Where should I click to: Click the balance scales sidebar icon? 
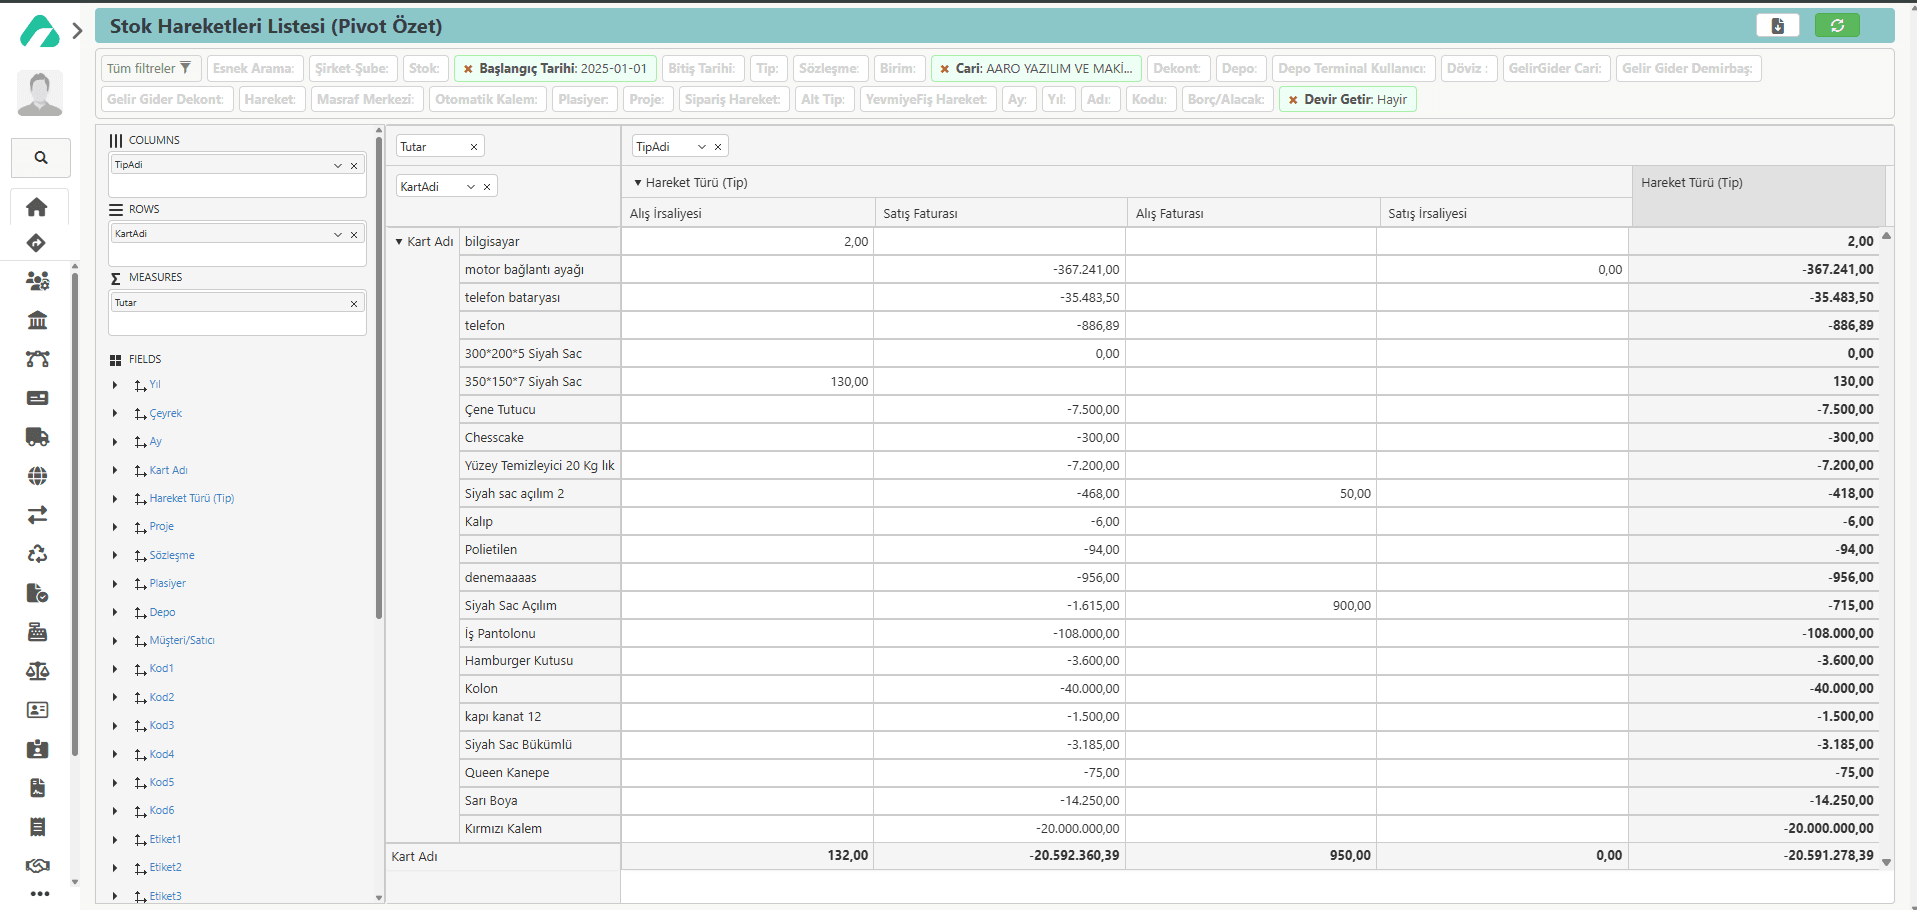pyautogui.click(x=37, y=671)
